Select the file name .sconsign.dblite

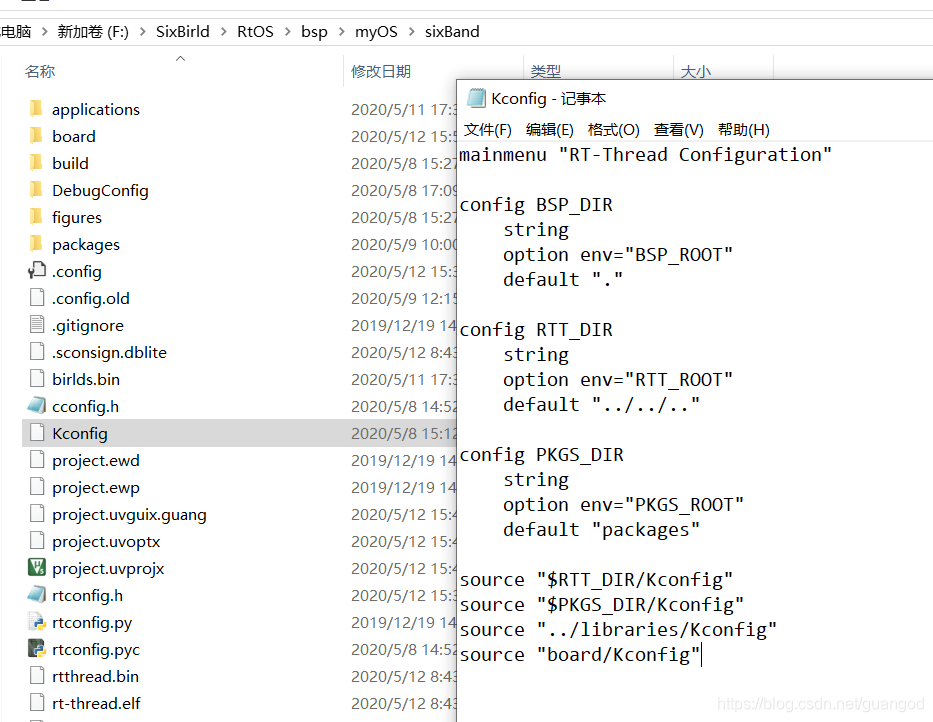pyautogui.click(x=109, y=352)
